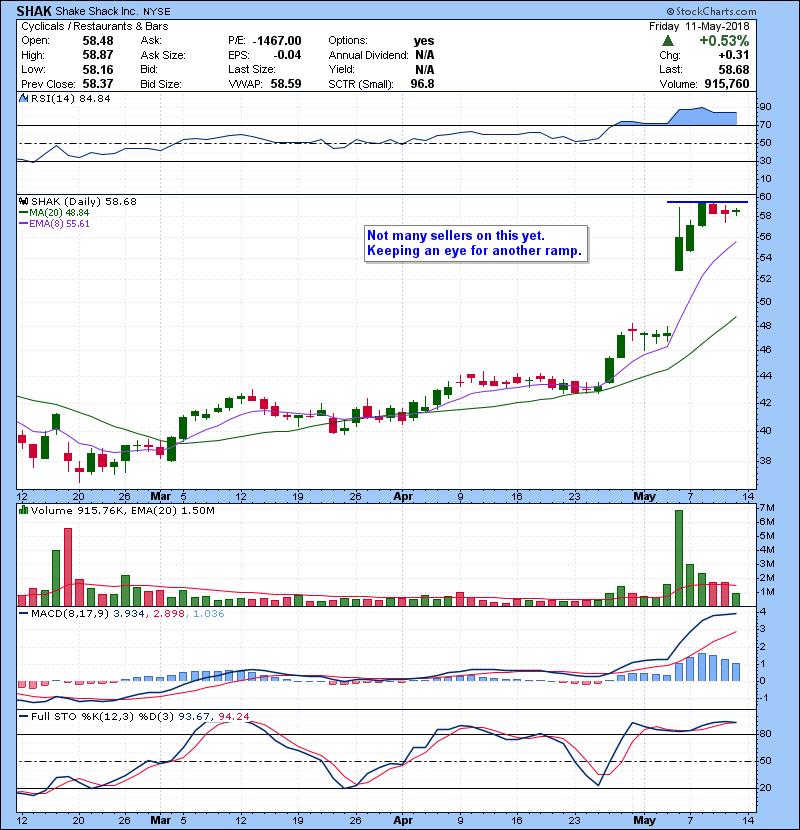Click the EPS value -0.04
Screen dimensions: 800x830
(287, 55)
